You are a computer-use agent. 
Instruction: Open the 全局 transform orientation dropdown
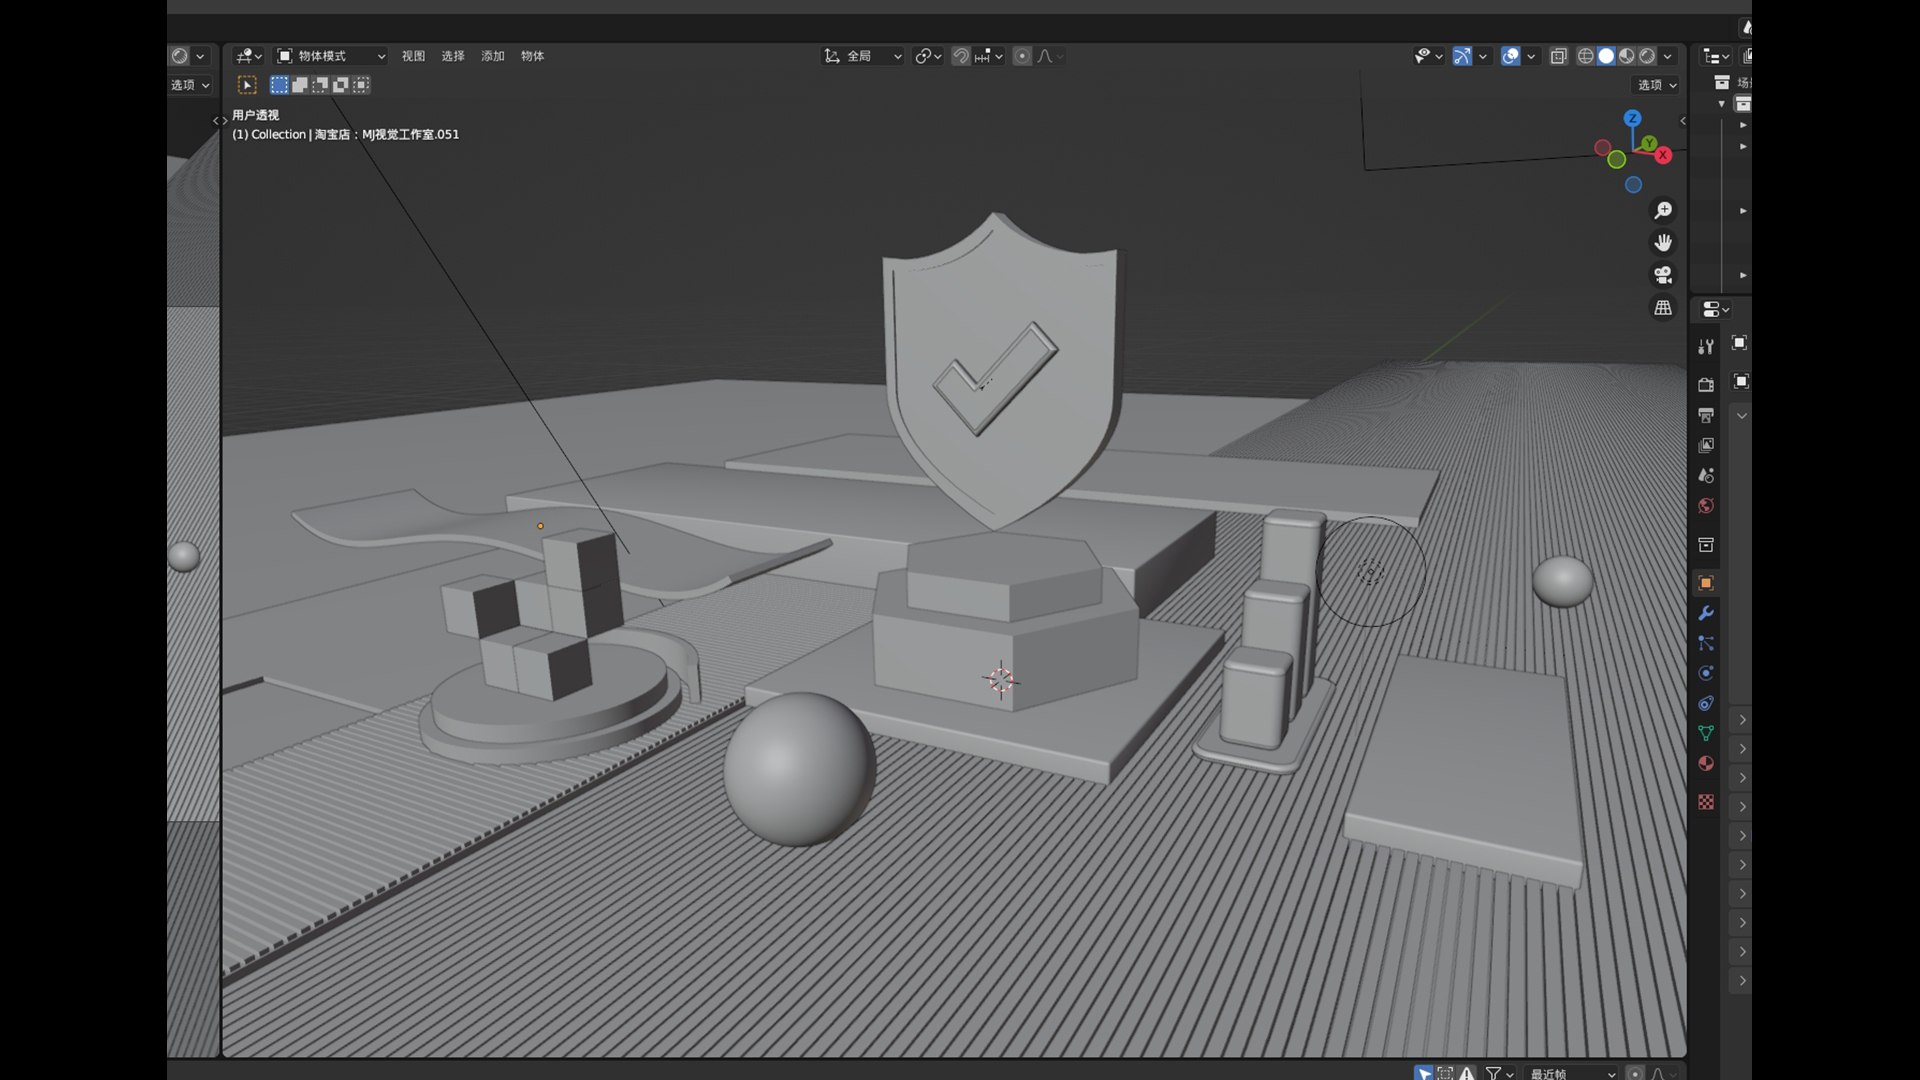(x=862, y=56)
